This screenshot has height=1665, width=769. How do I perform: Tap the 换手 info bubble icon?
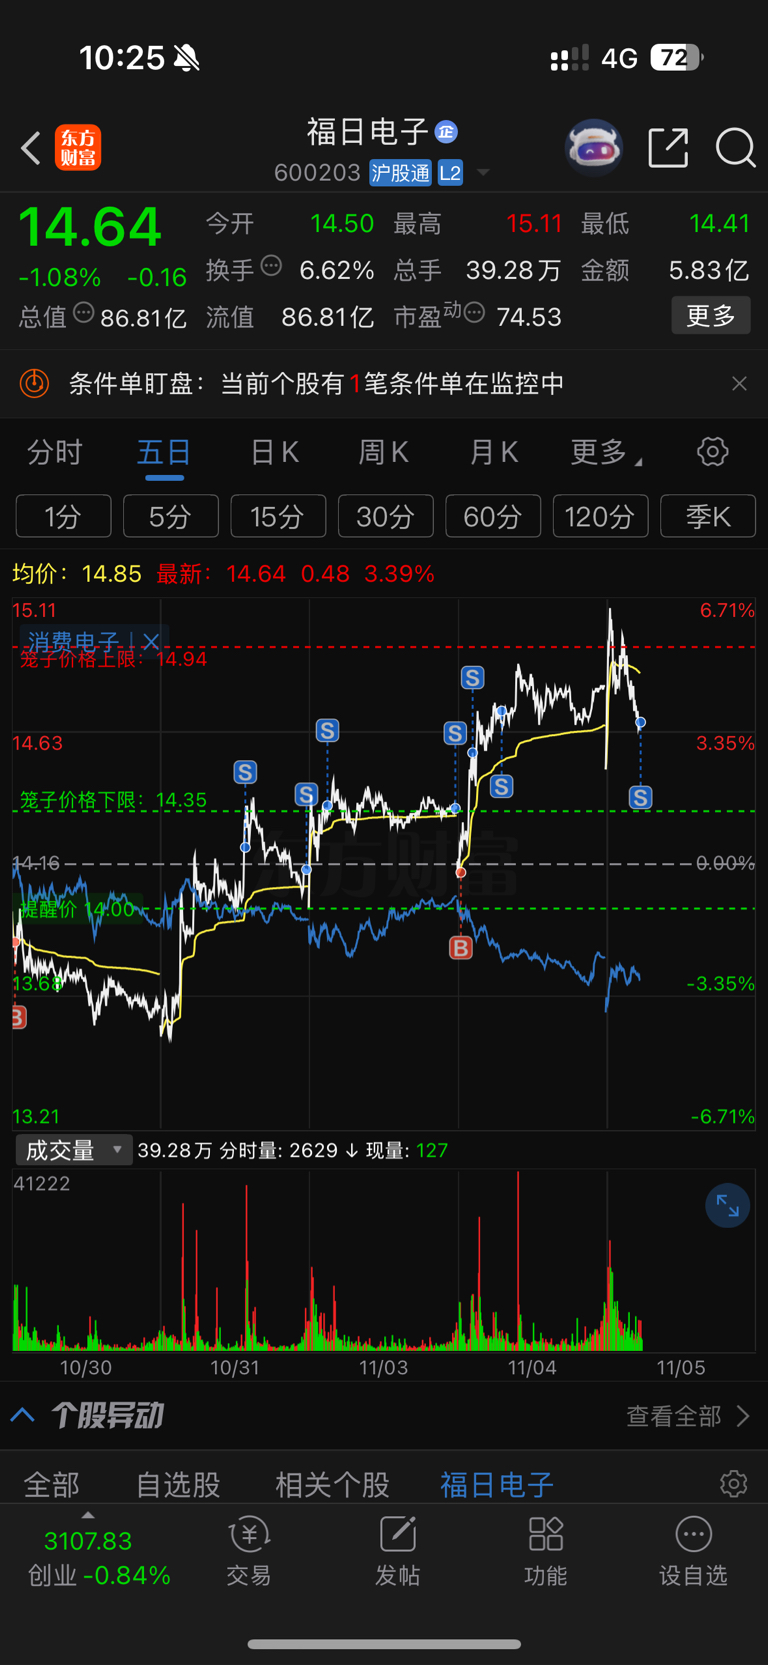[x=271, y=266]
